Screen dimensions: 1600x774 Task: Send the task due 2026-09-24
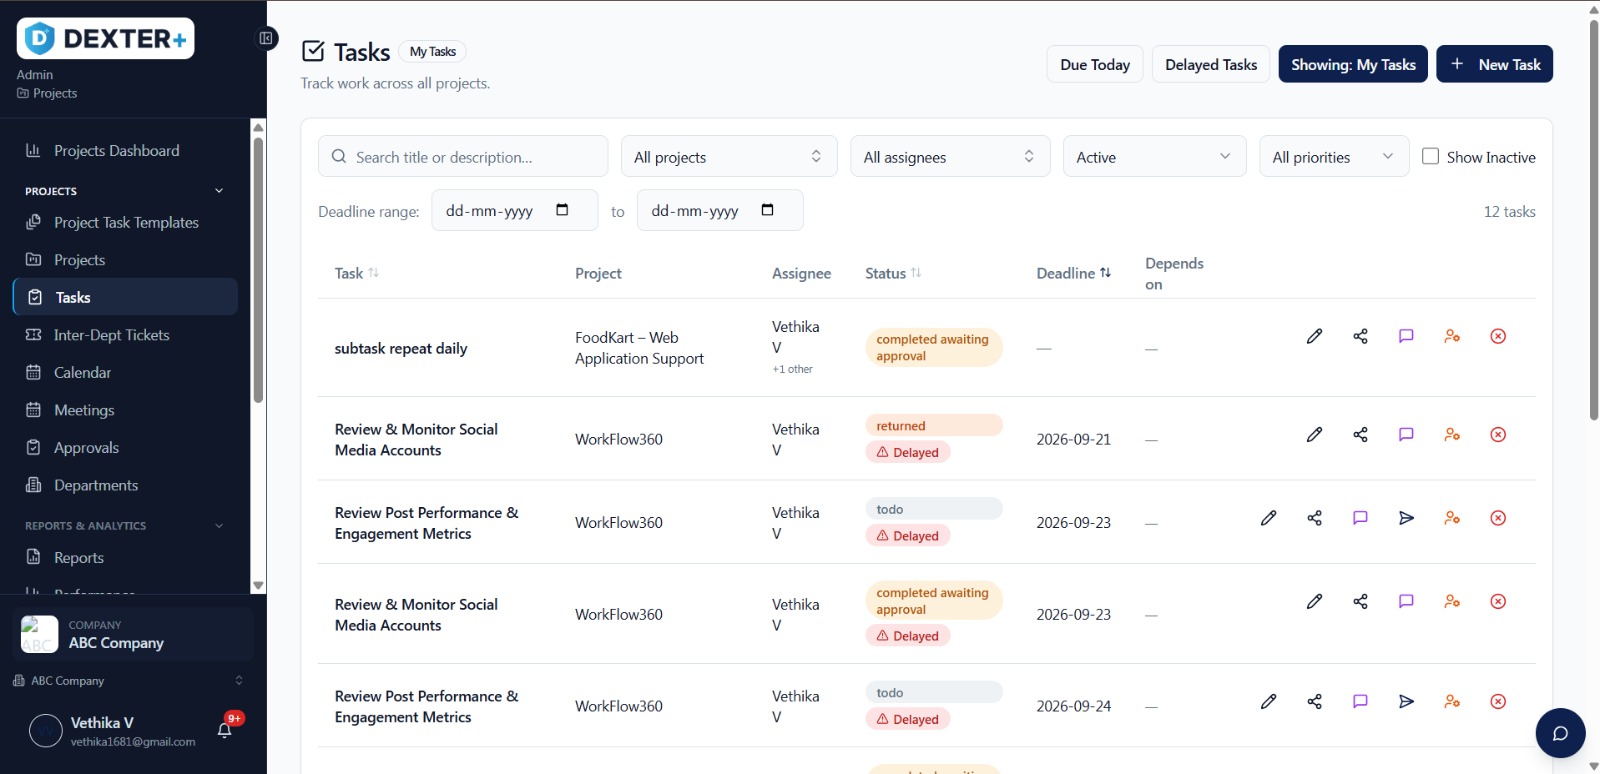1406,701
